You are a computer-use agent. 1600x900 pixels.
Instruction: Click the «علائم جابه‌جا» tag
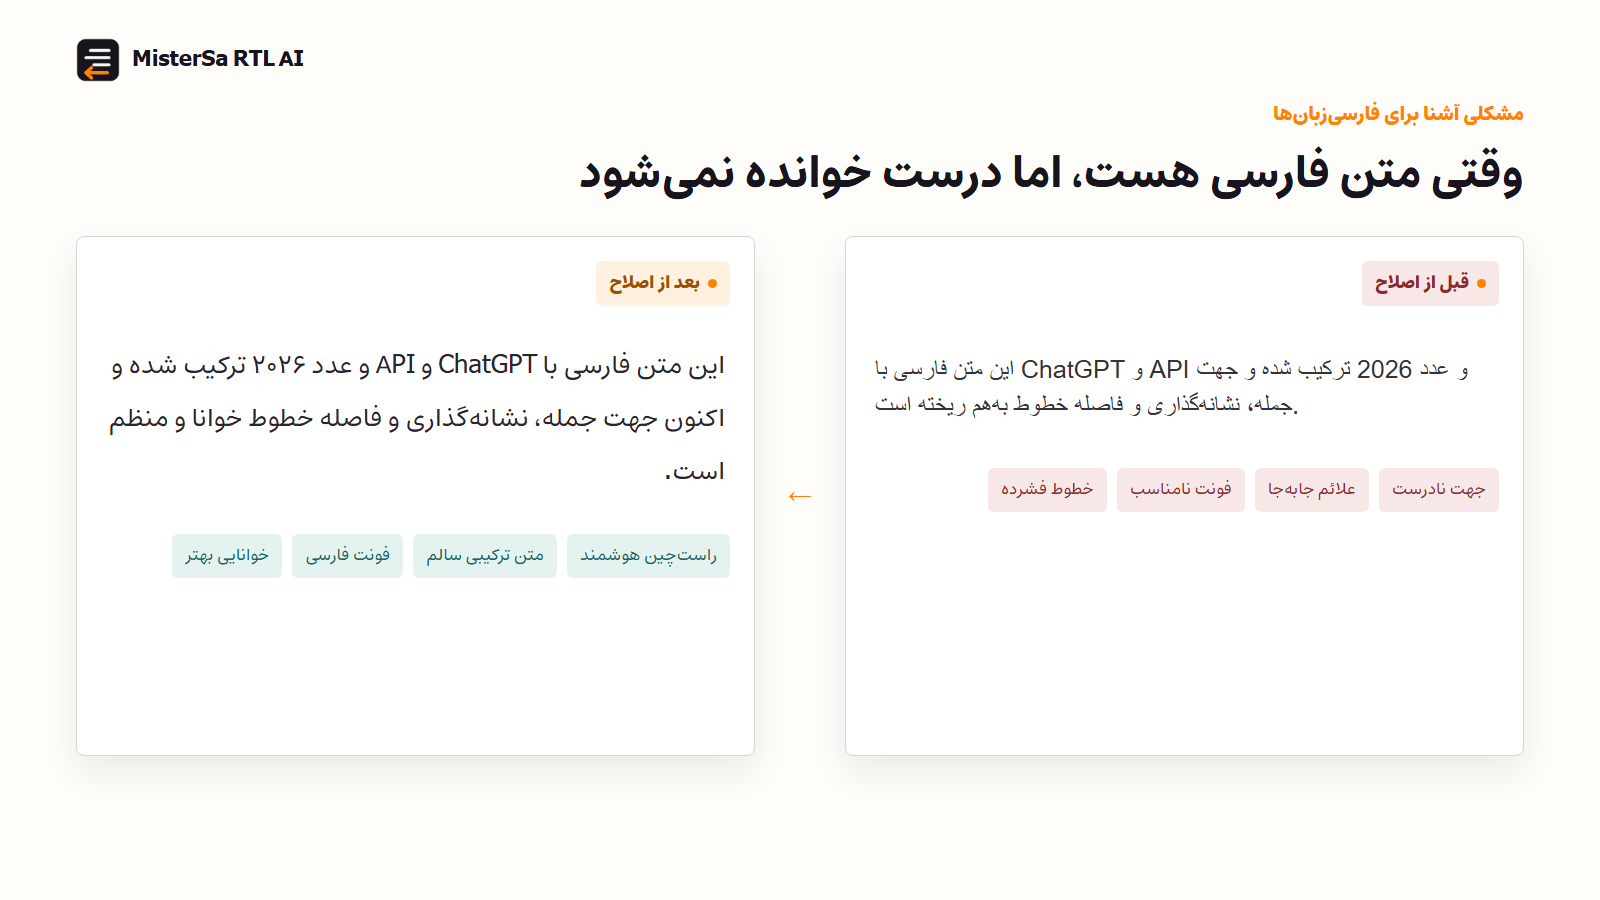pyautogui.click(x=1312, y=489)
